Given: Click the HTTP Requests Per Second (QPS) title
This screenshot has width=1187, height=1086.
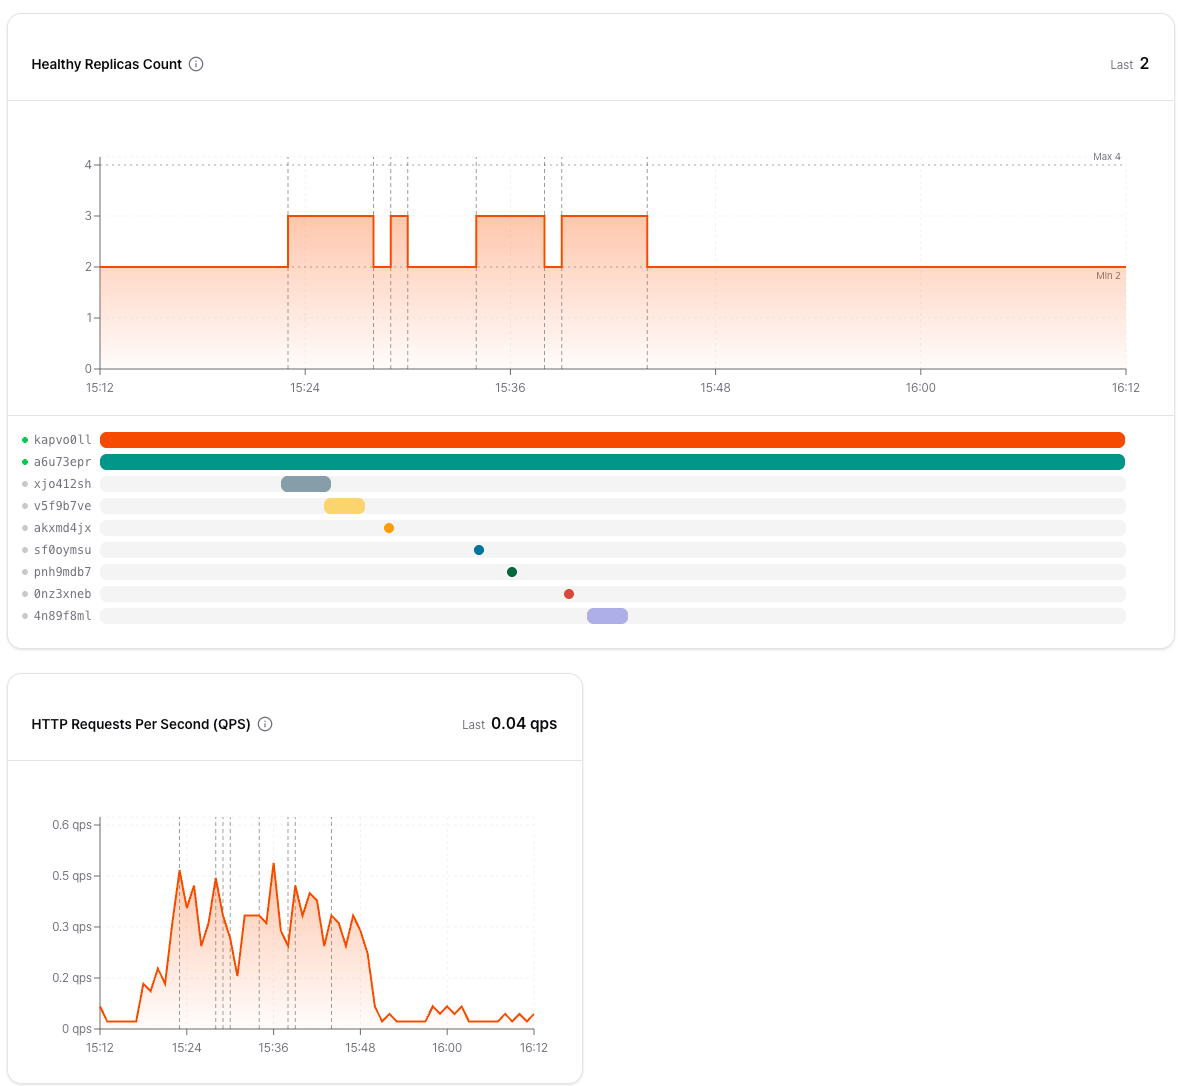Looking at the screenshot, I should (x=141, y=724).
